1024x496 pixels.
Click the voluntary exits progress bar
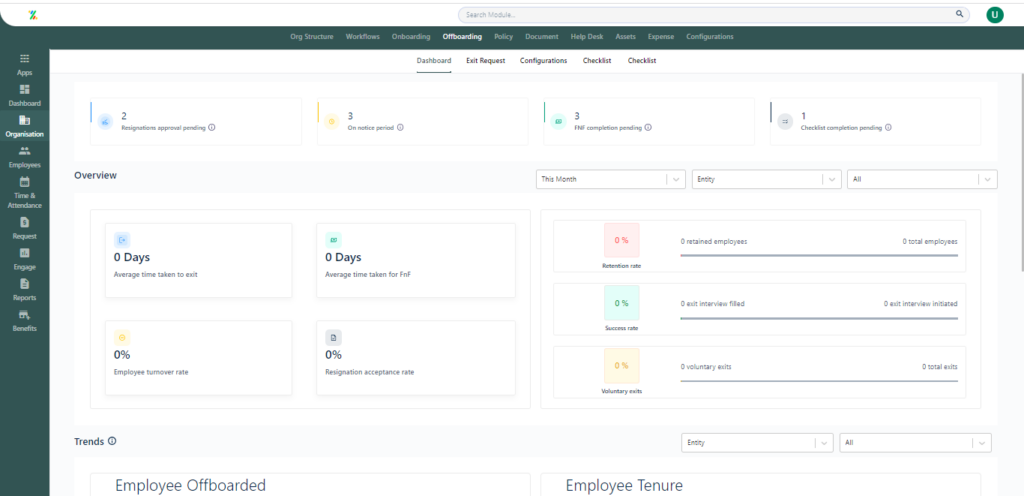(x=819, y=380)
